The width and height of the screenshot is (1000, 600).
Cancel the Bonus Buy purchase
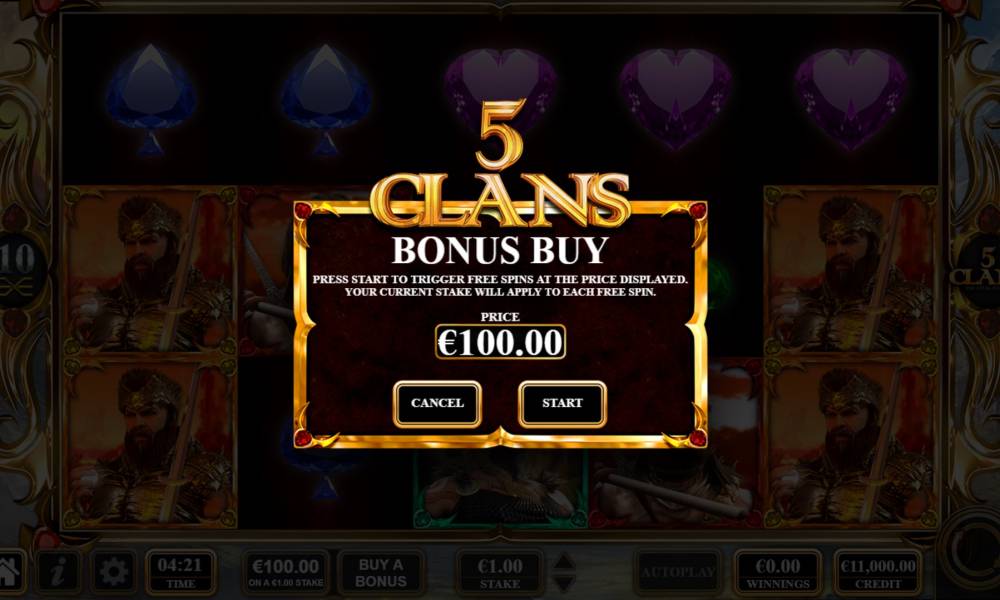437,404
